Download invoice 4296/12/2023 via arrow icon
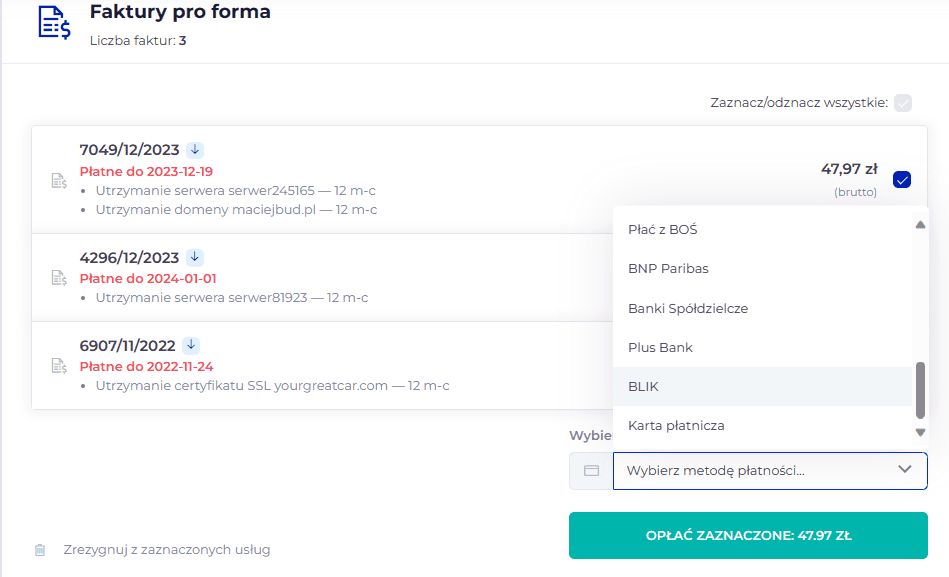This screenshot has height=577, width=949. [195, 257]
